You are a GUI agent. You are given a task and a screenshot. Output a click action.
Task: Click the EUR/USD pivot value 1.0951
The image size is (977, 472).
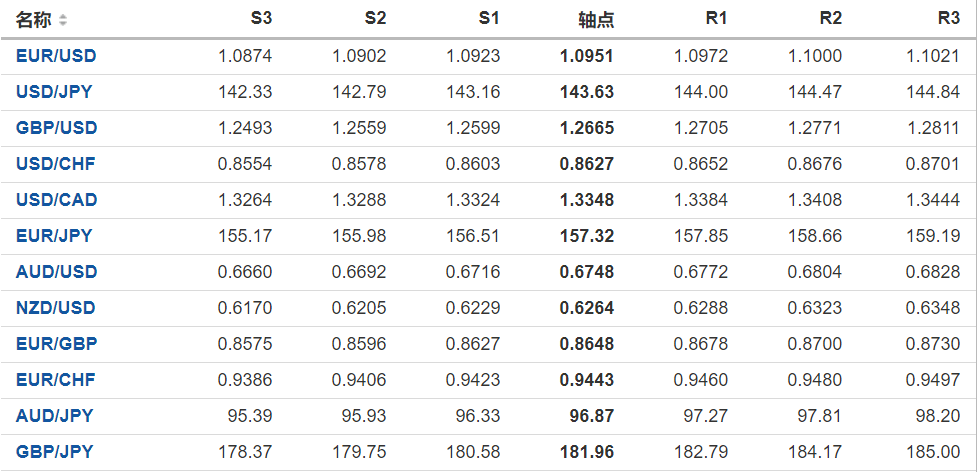click(x=588, y=56)
